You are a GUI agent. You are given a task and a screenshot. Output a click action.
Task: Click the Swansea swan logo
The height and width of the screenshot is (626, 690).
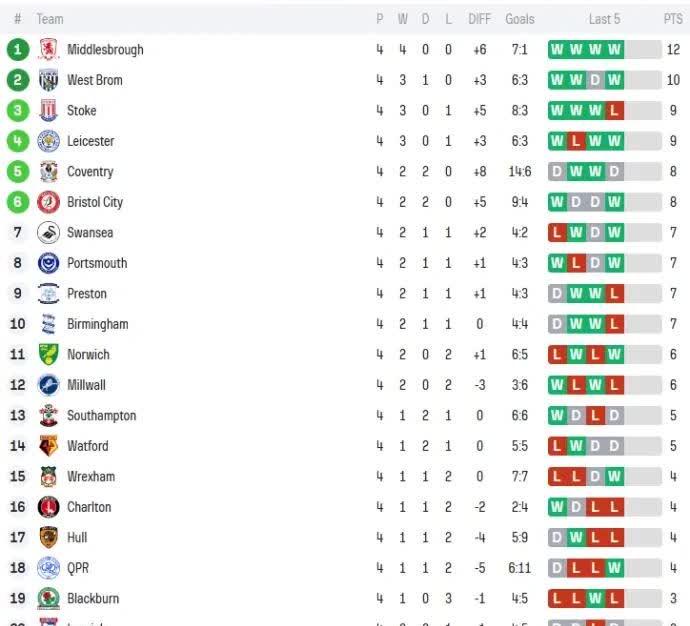pos(48,233)
